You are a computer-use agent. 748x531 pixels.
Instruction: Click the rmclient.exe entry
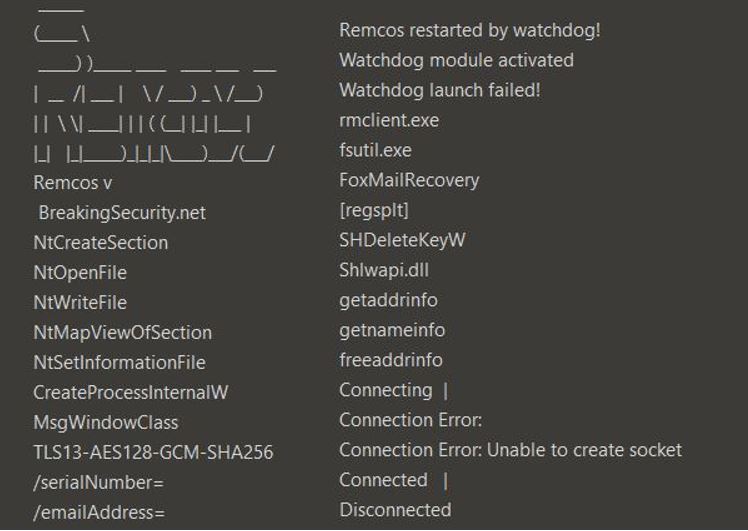click(x=389, y=120)
